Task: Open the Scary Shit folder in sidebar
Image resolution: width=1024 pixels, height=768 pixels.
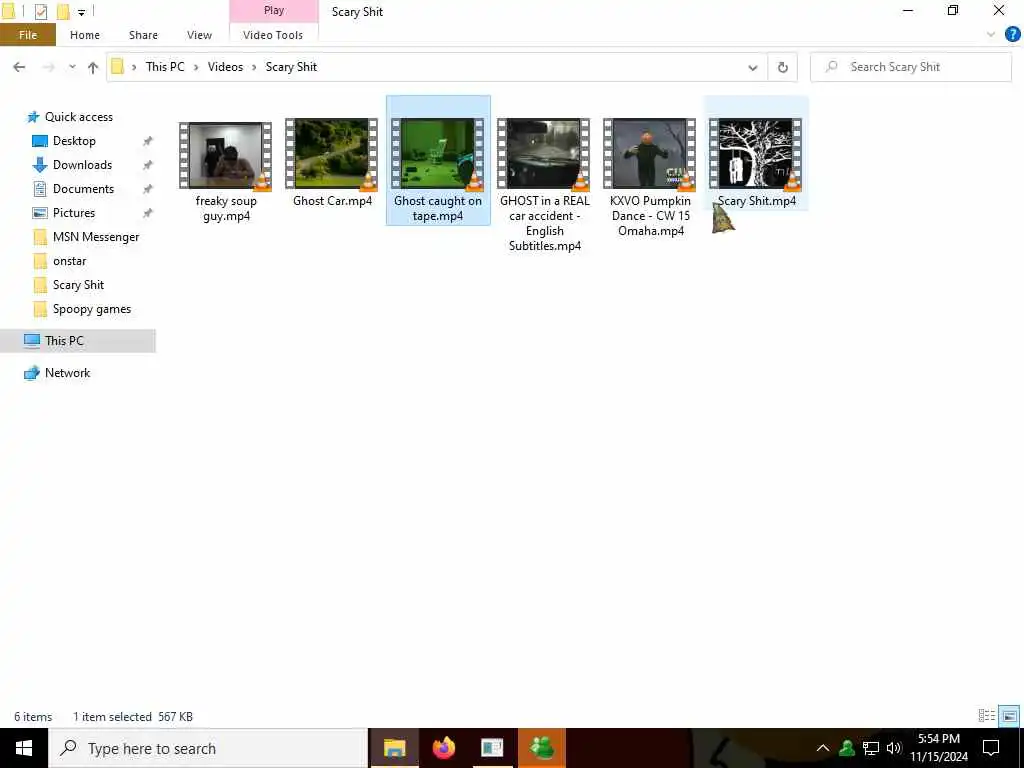Action: pos(78,285)
